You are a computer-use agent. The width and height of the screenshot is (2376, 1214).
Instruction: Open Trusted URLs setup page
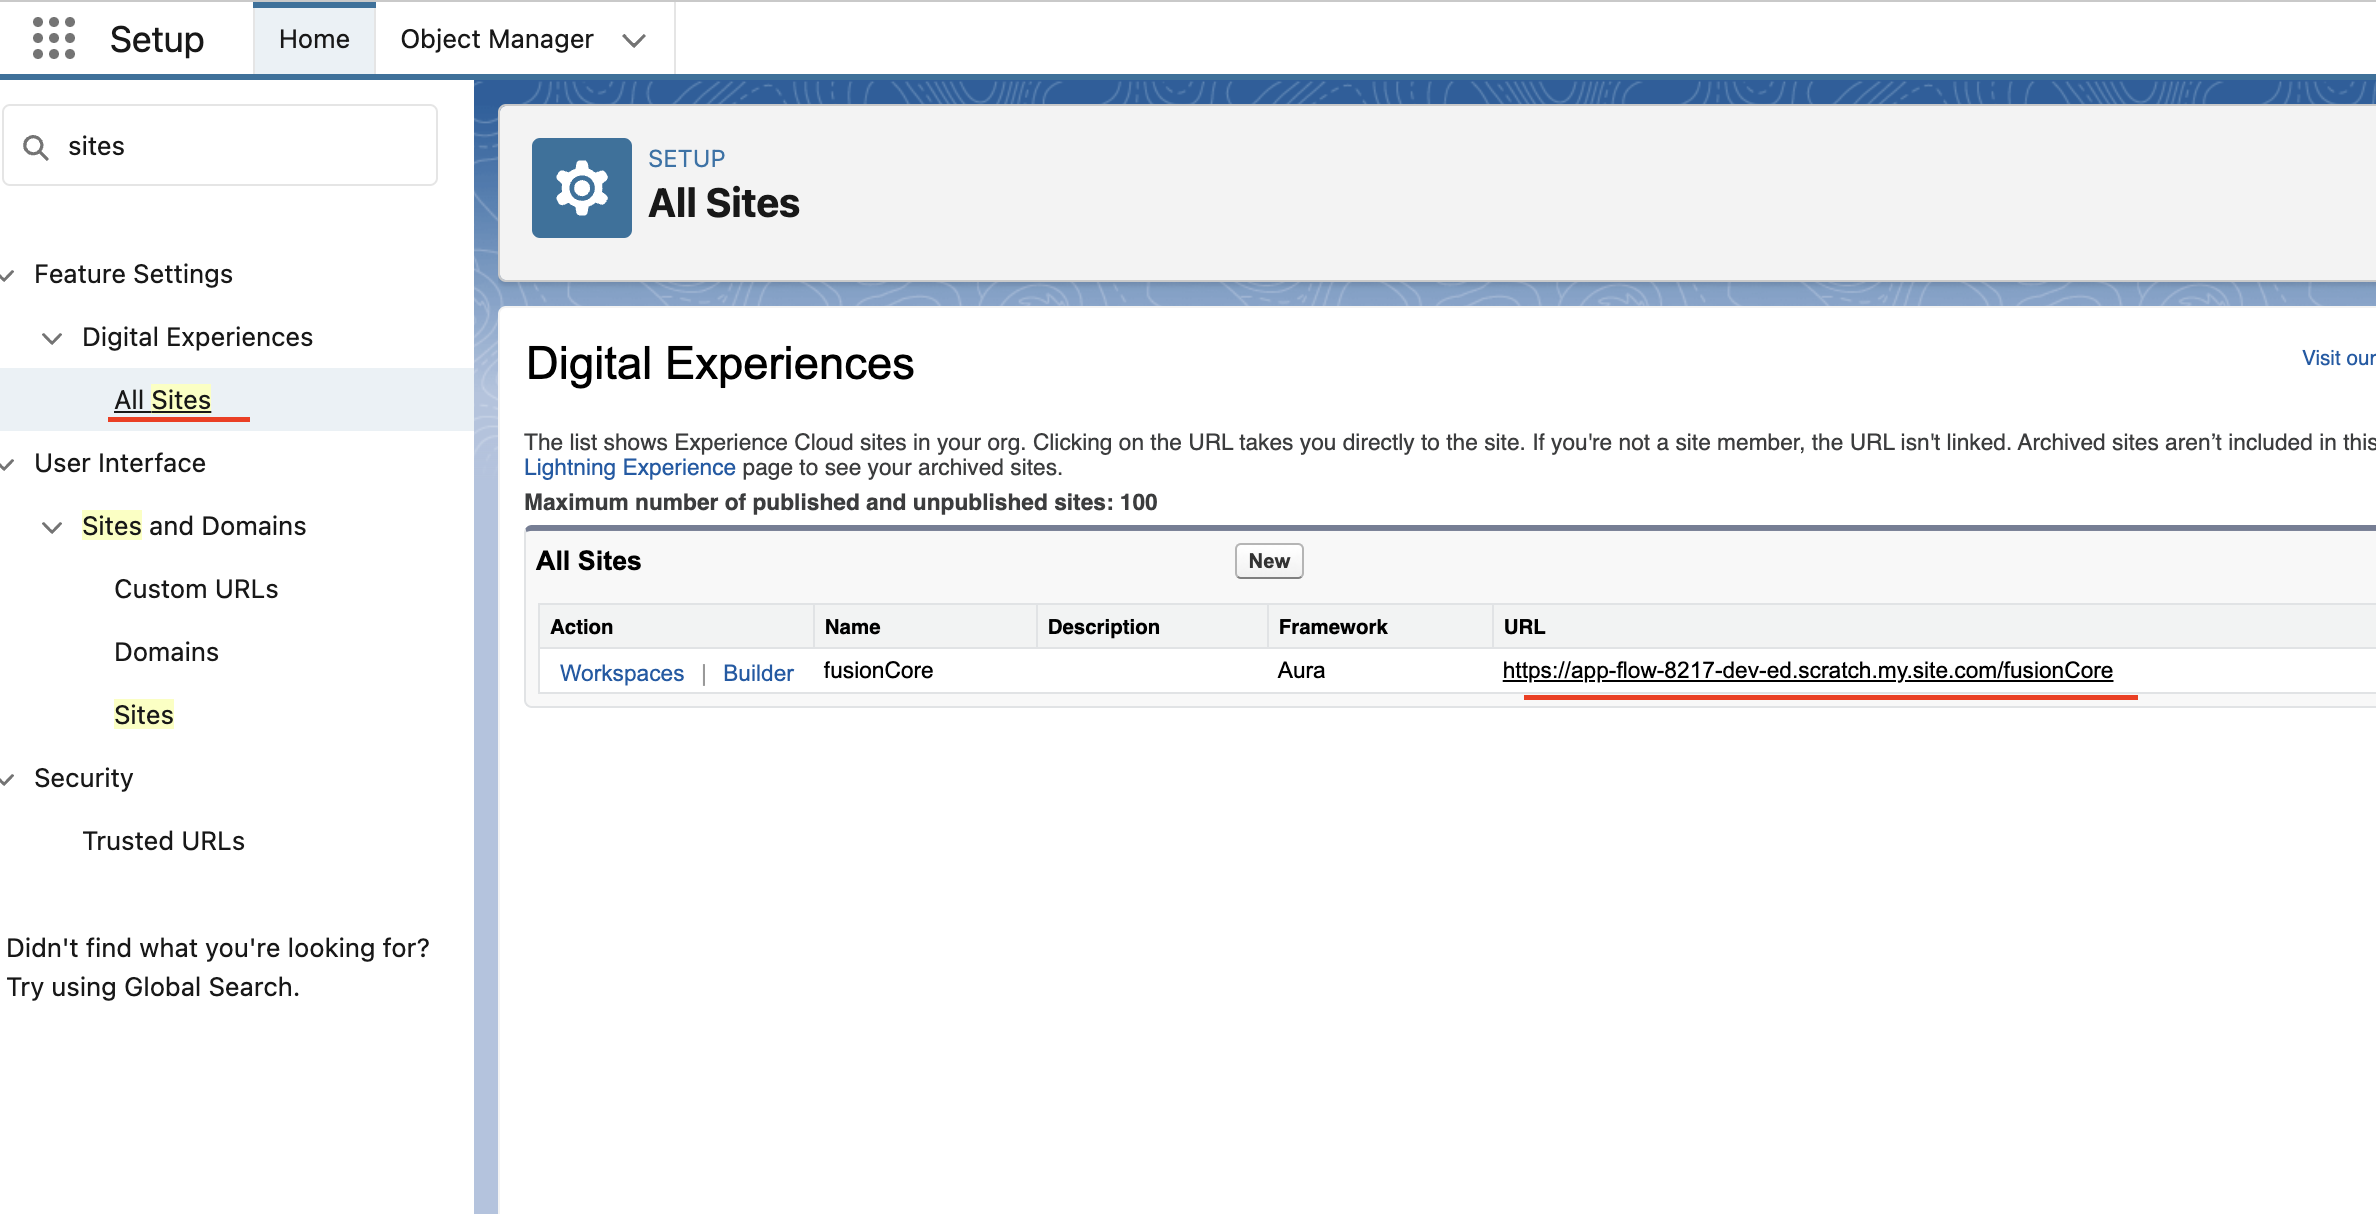point(164,841)
